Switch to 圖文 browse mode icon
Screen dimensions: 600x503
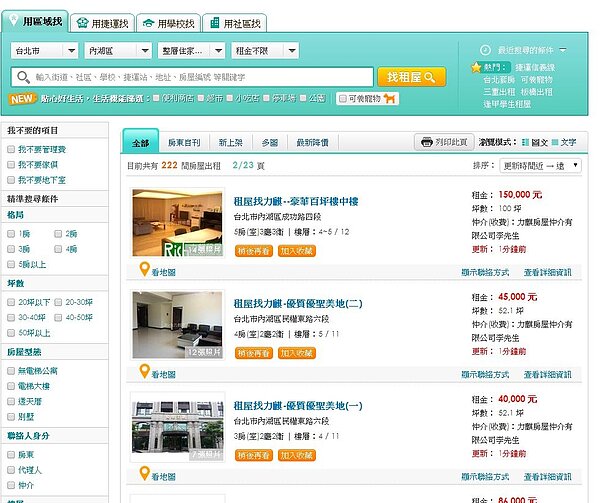(x=525, y=142)
